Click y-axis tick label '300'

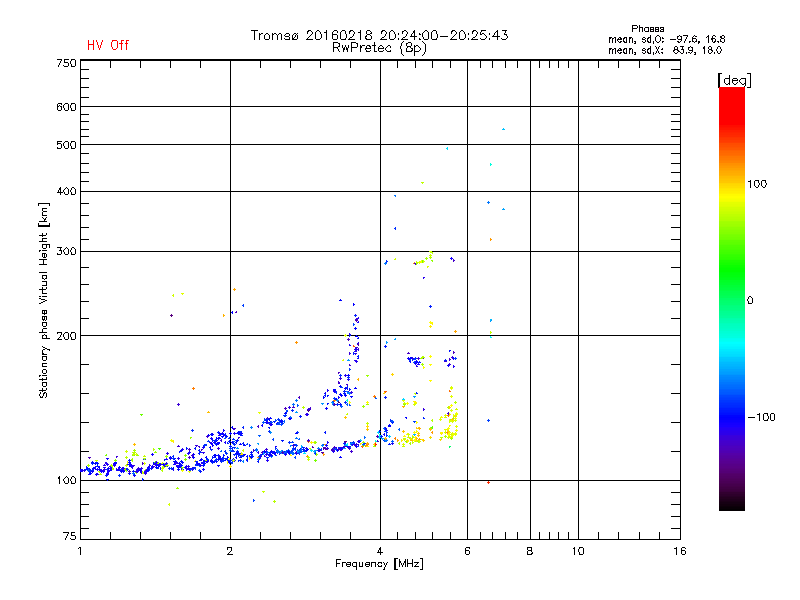66,251
